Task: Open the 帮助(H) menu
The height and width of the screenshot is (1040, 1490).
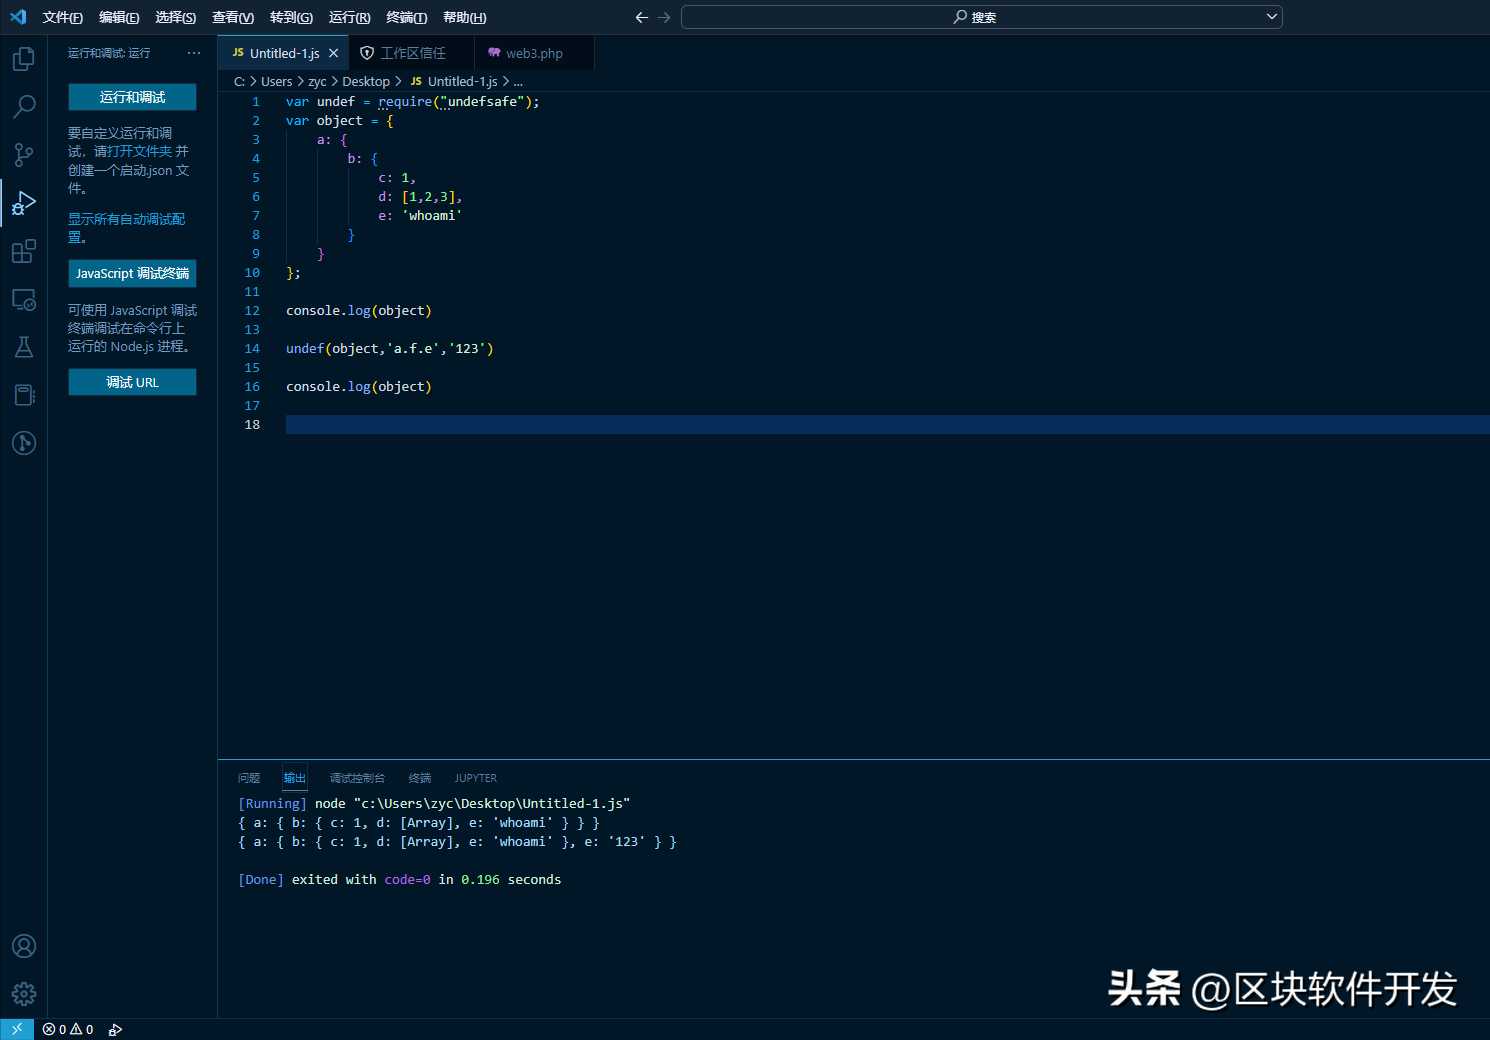Action: [465, 17]
